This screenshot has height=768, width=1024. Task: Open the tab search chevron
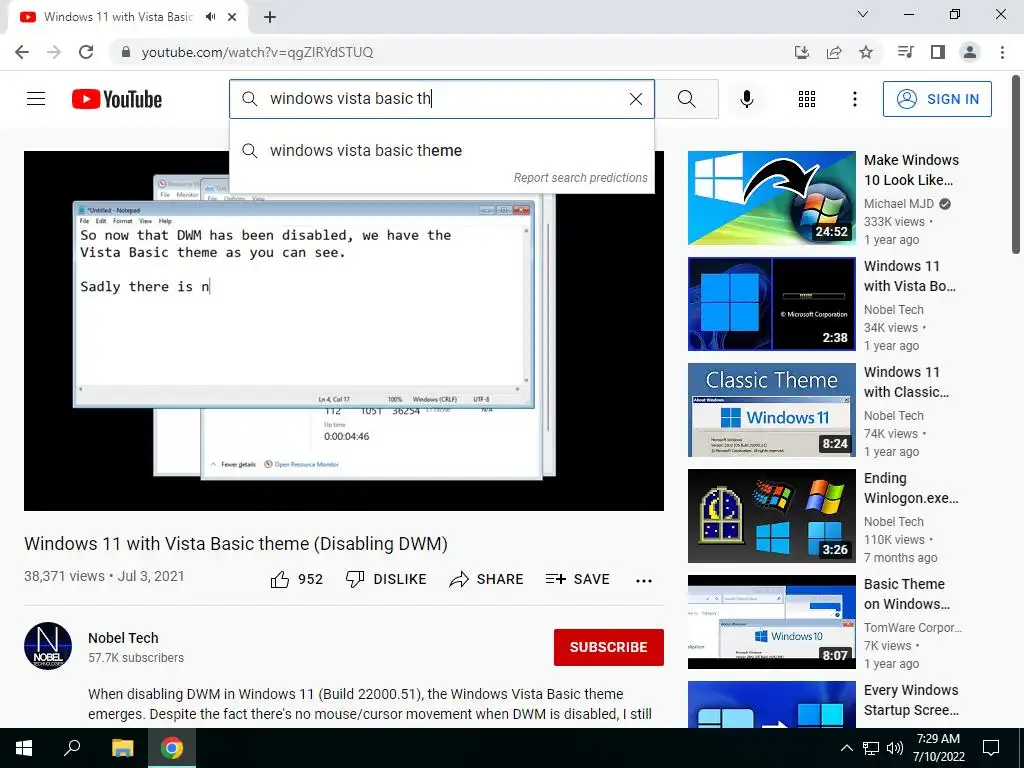pyautogui.click(x=863, y=14)
